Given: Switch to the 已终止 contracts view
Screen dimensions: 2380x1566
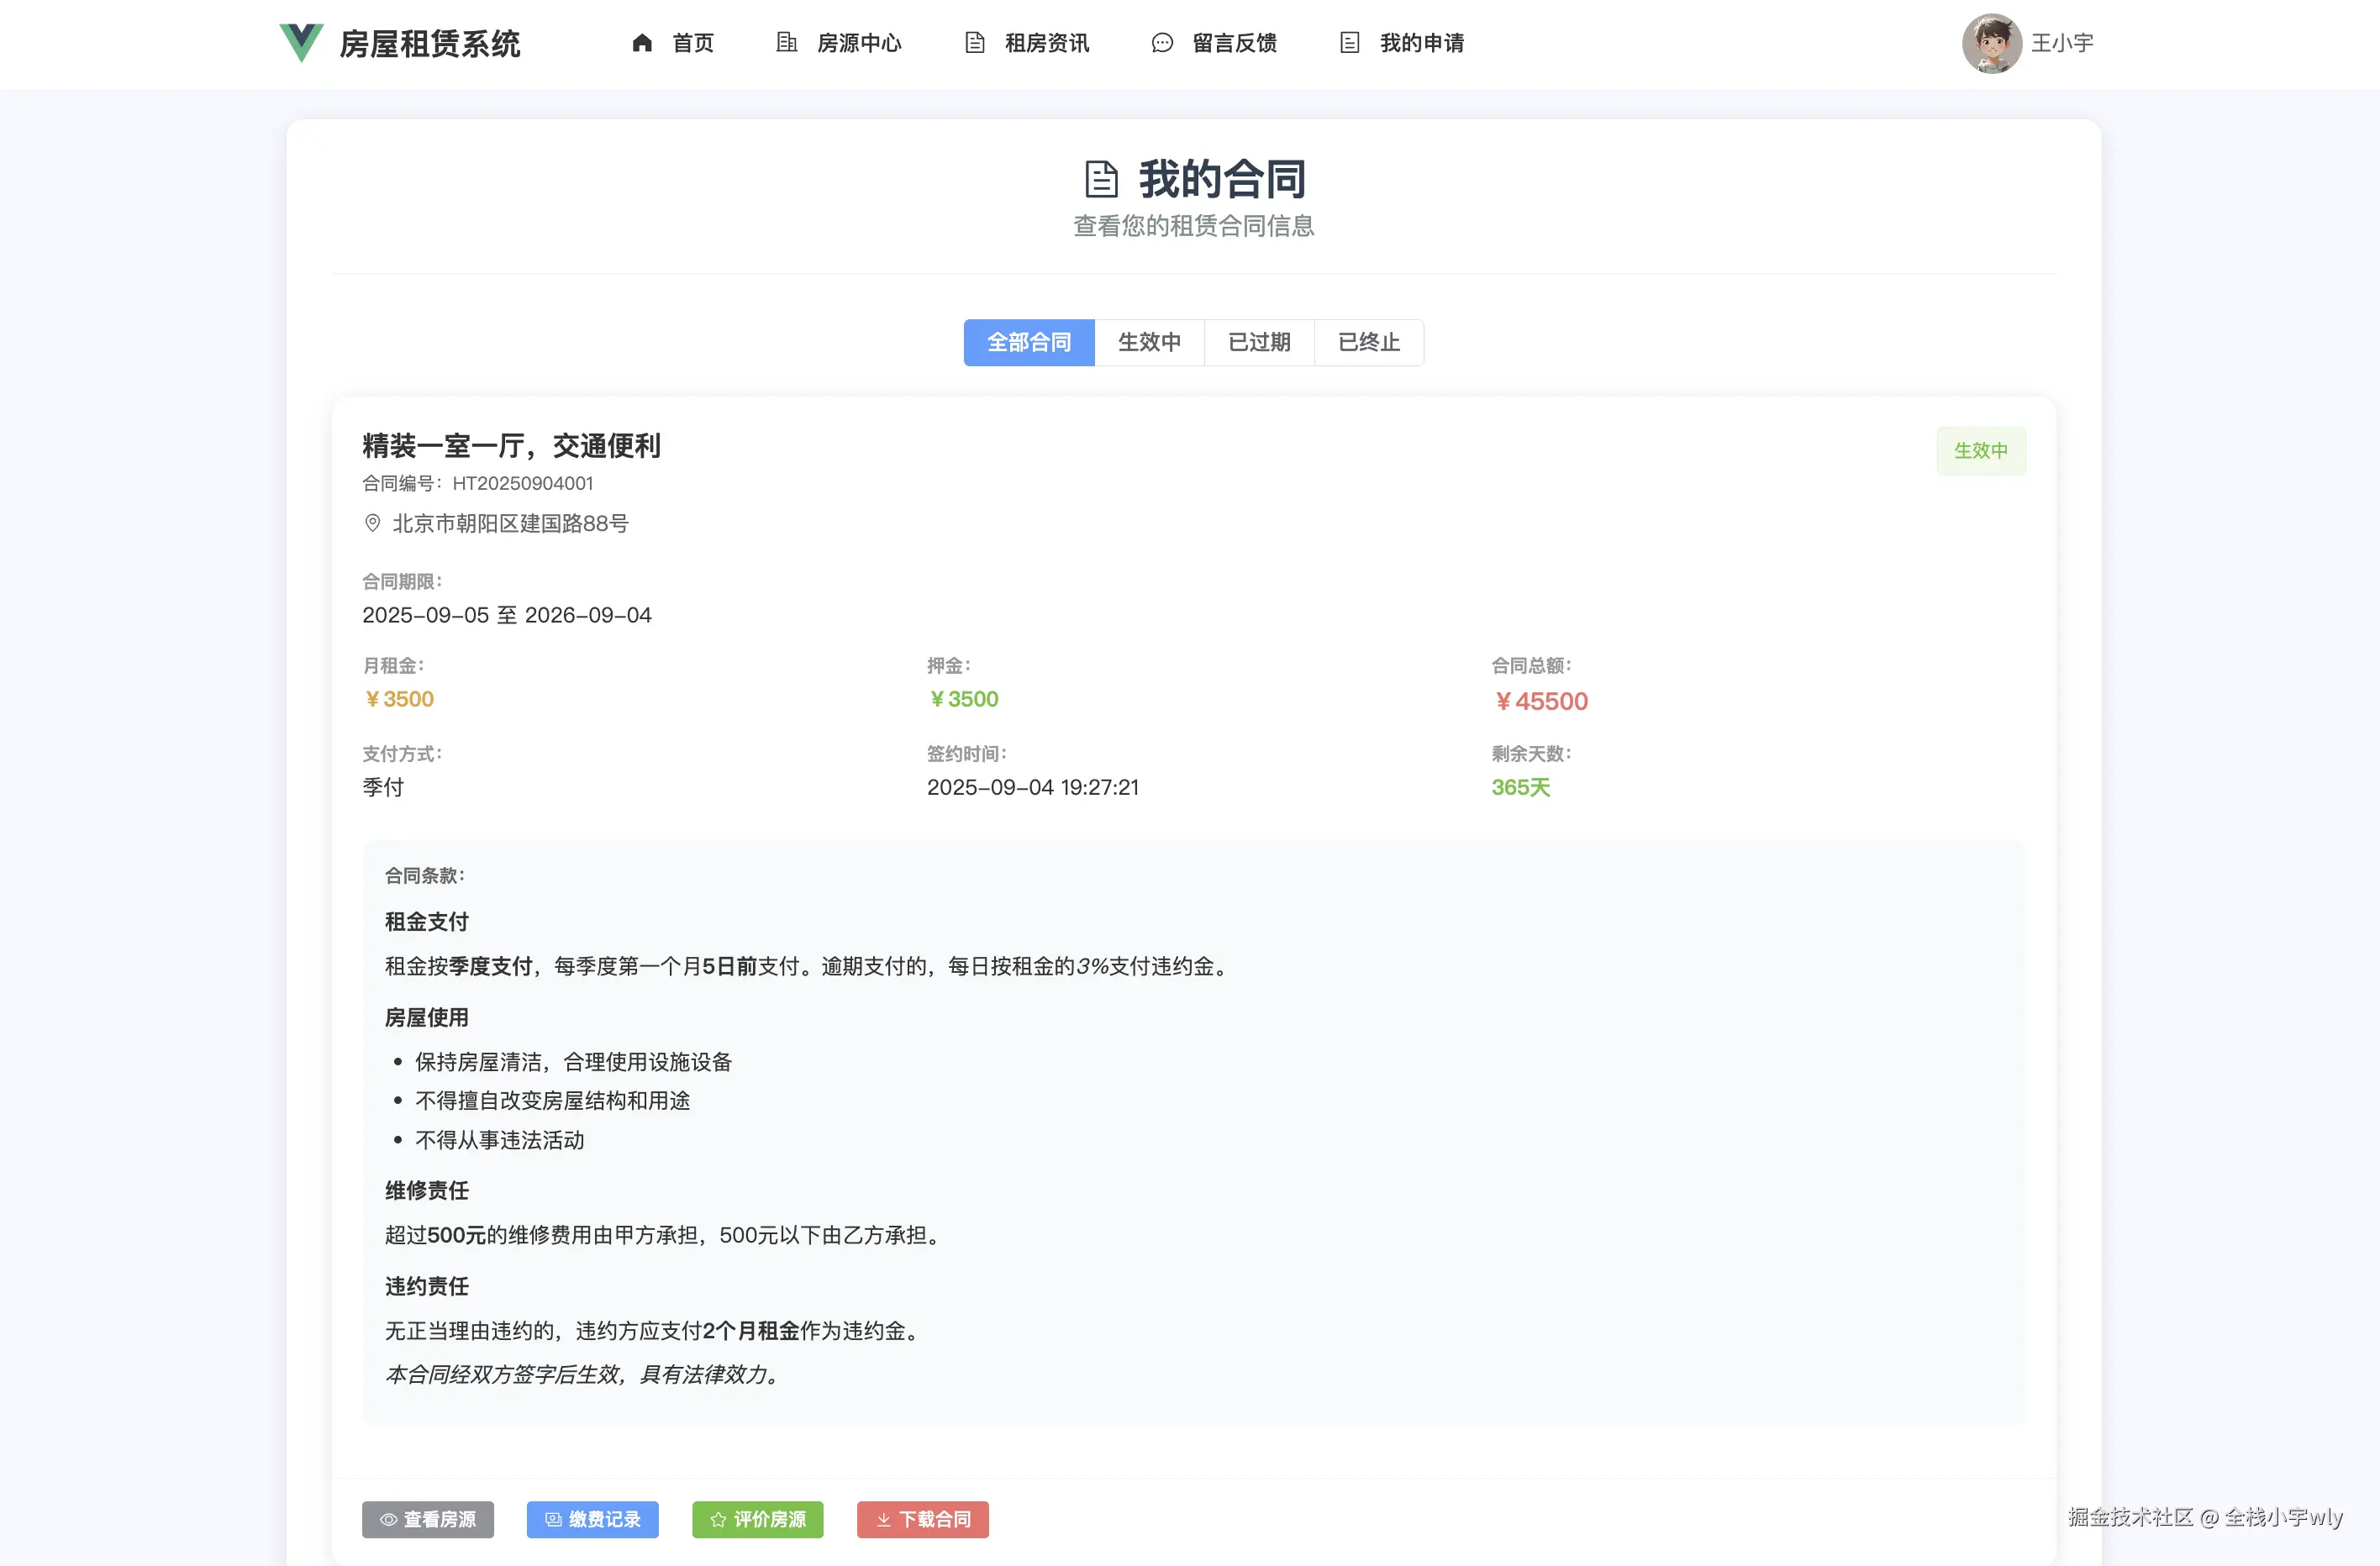Looking at the screenshot, I should point(1368,342).
